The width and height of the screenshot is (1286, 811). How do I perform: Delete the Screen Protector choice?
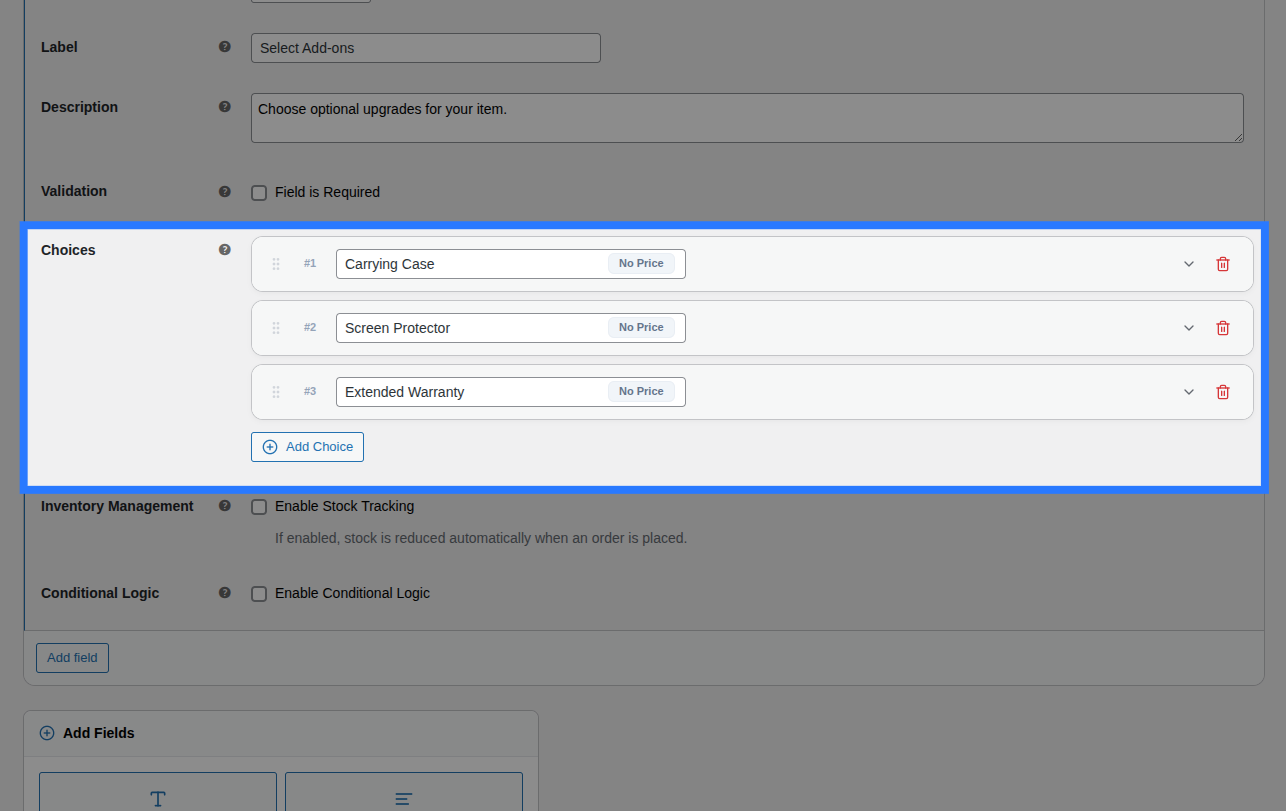(x=1222, y=328)
